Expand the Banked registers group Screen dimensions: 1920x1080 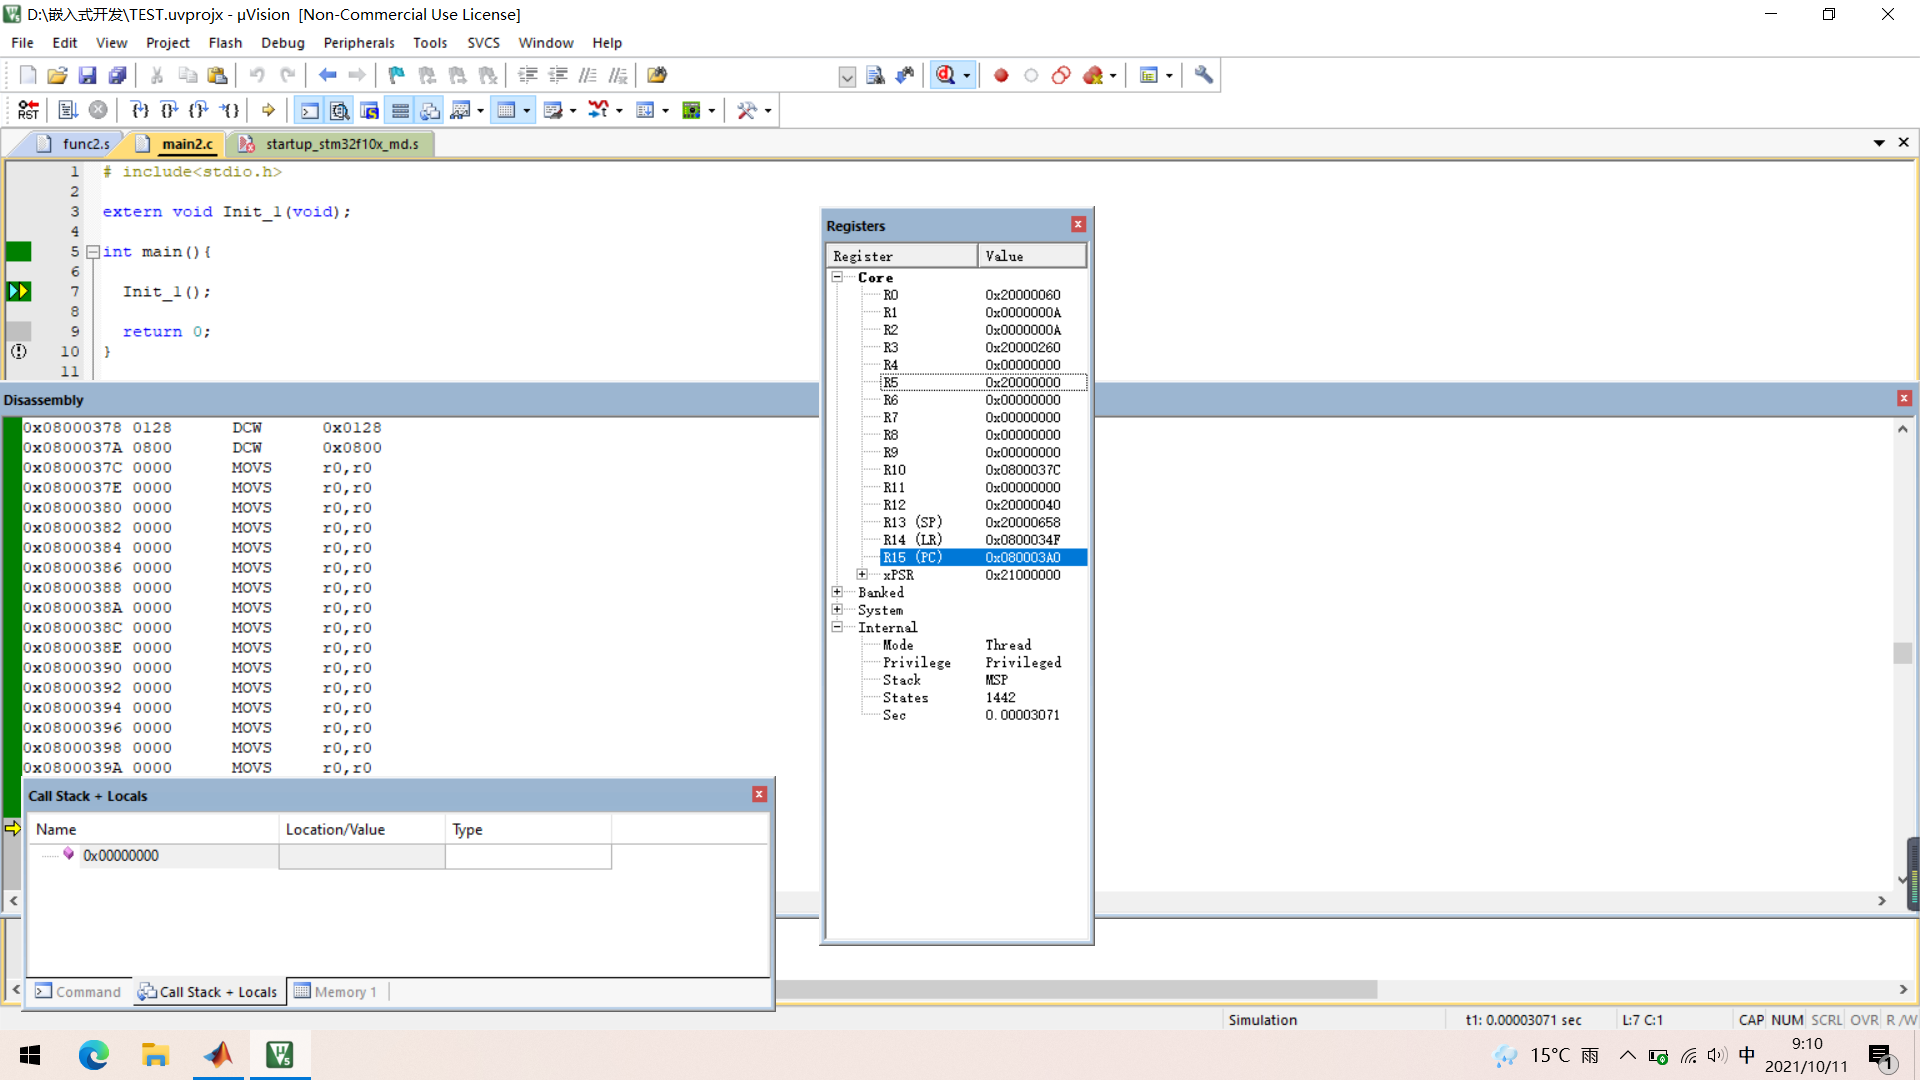click(837, 592)
